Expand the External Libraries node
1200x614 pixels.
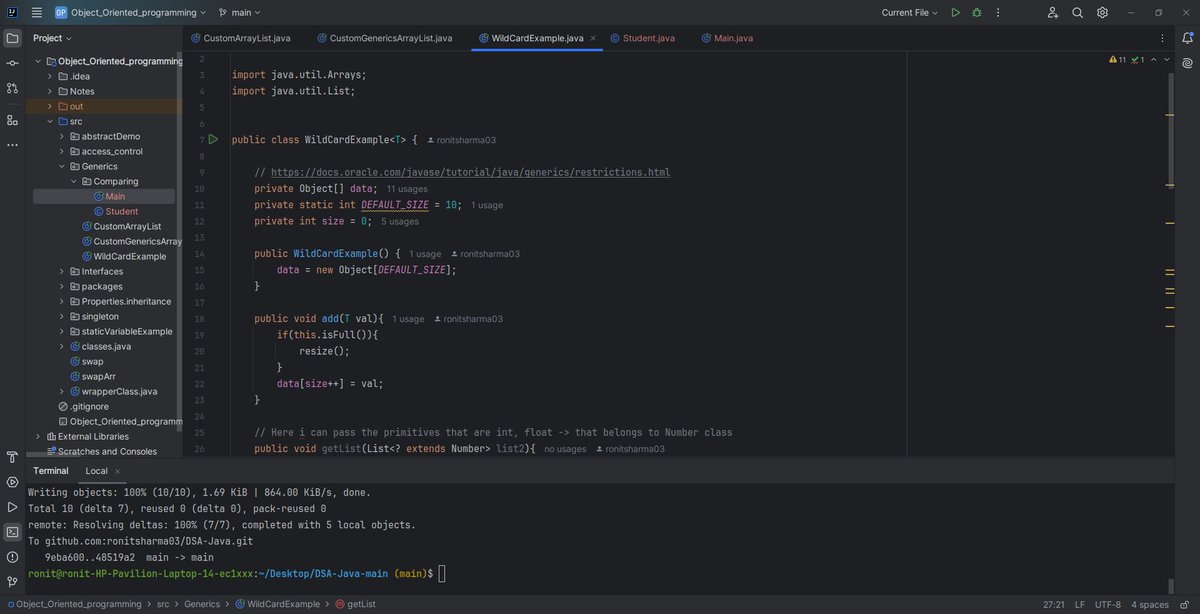[37, 436]
